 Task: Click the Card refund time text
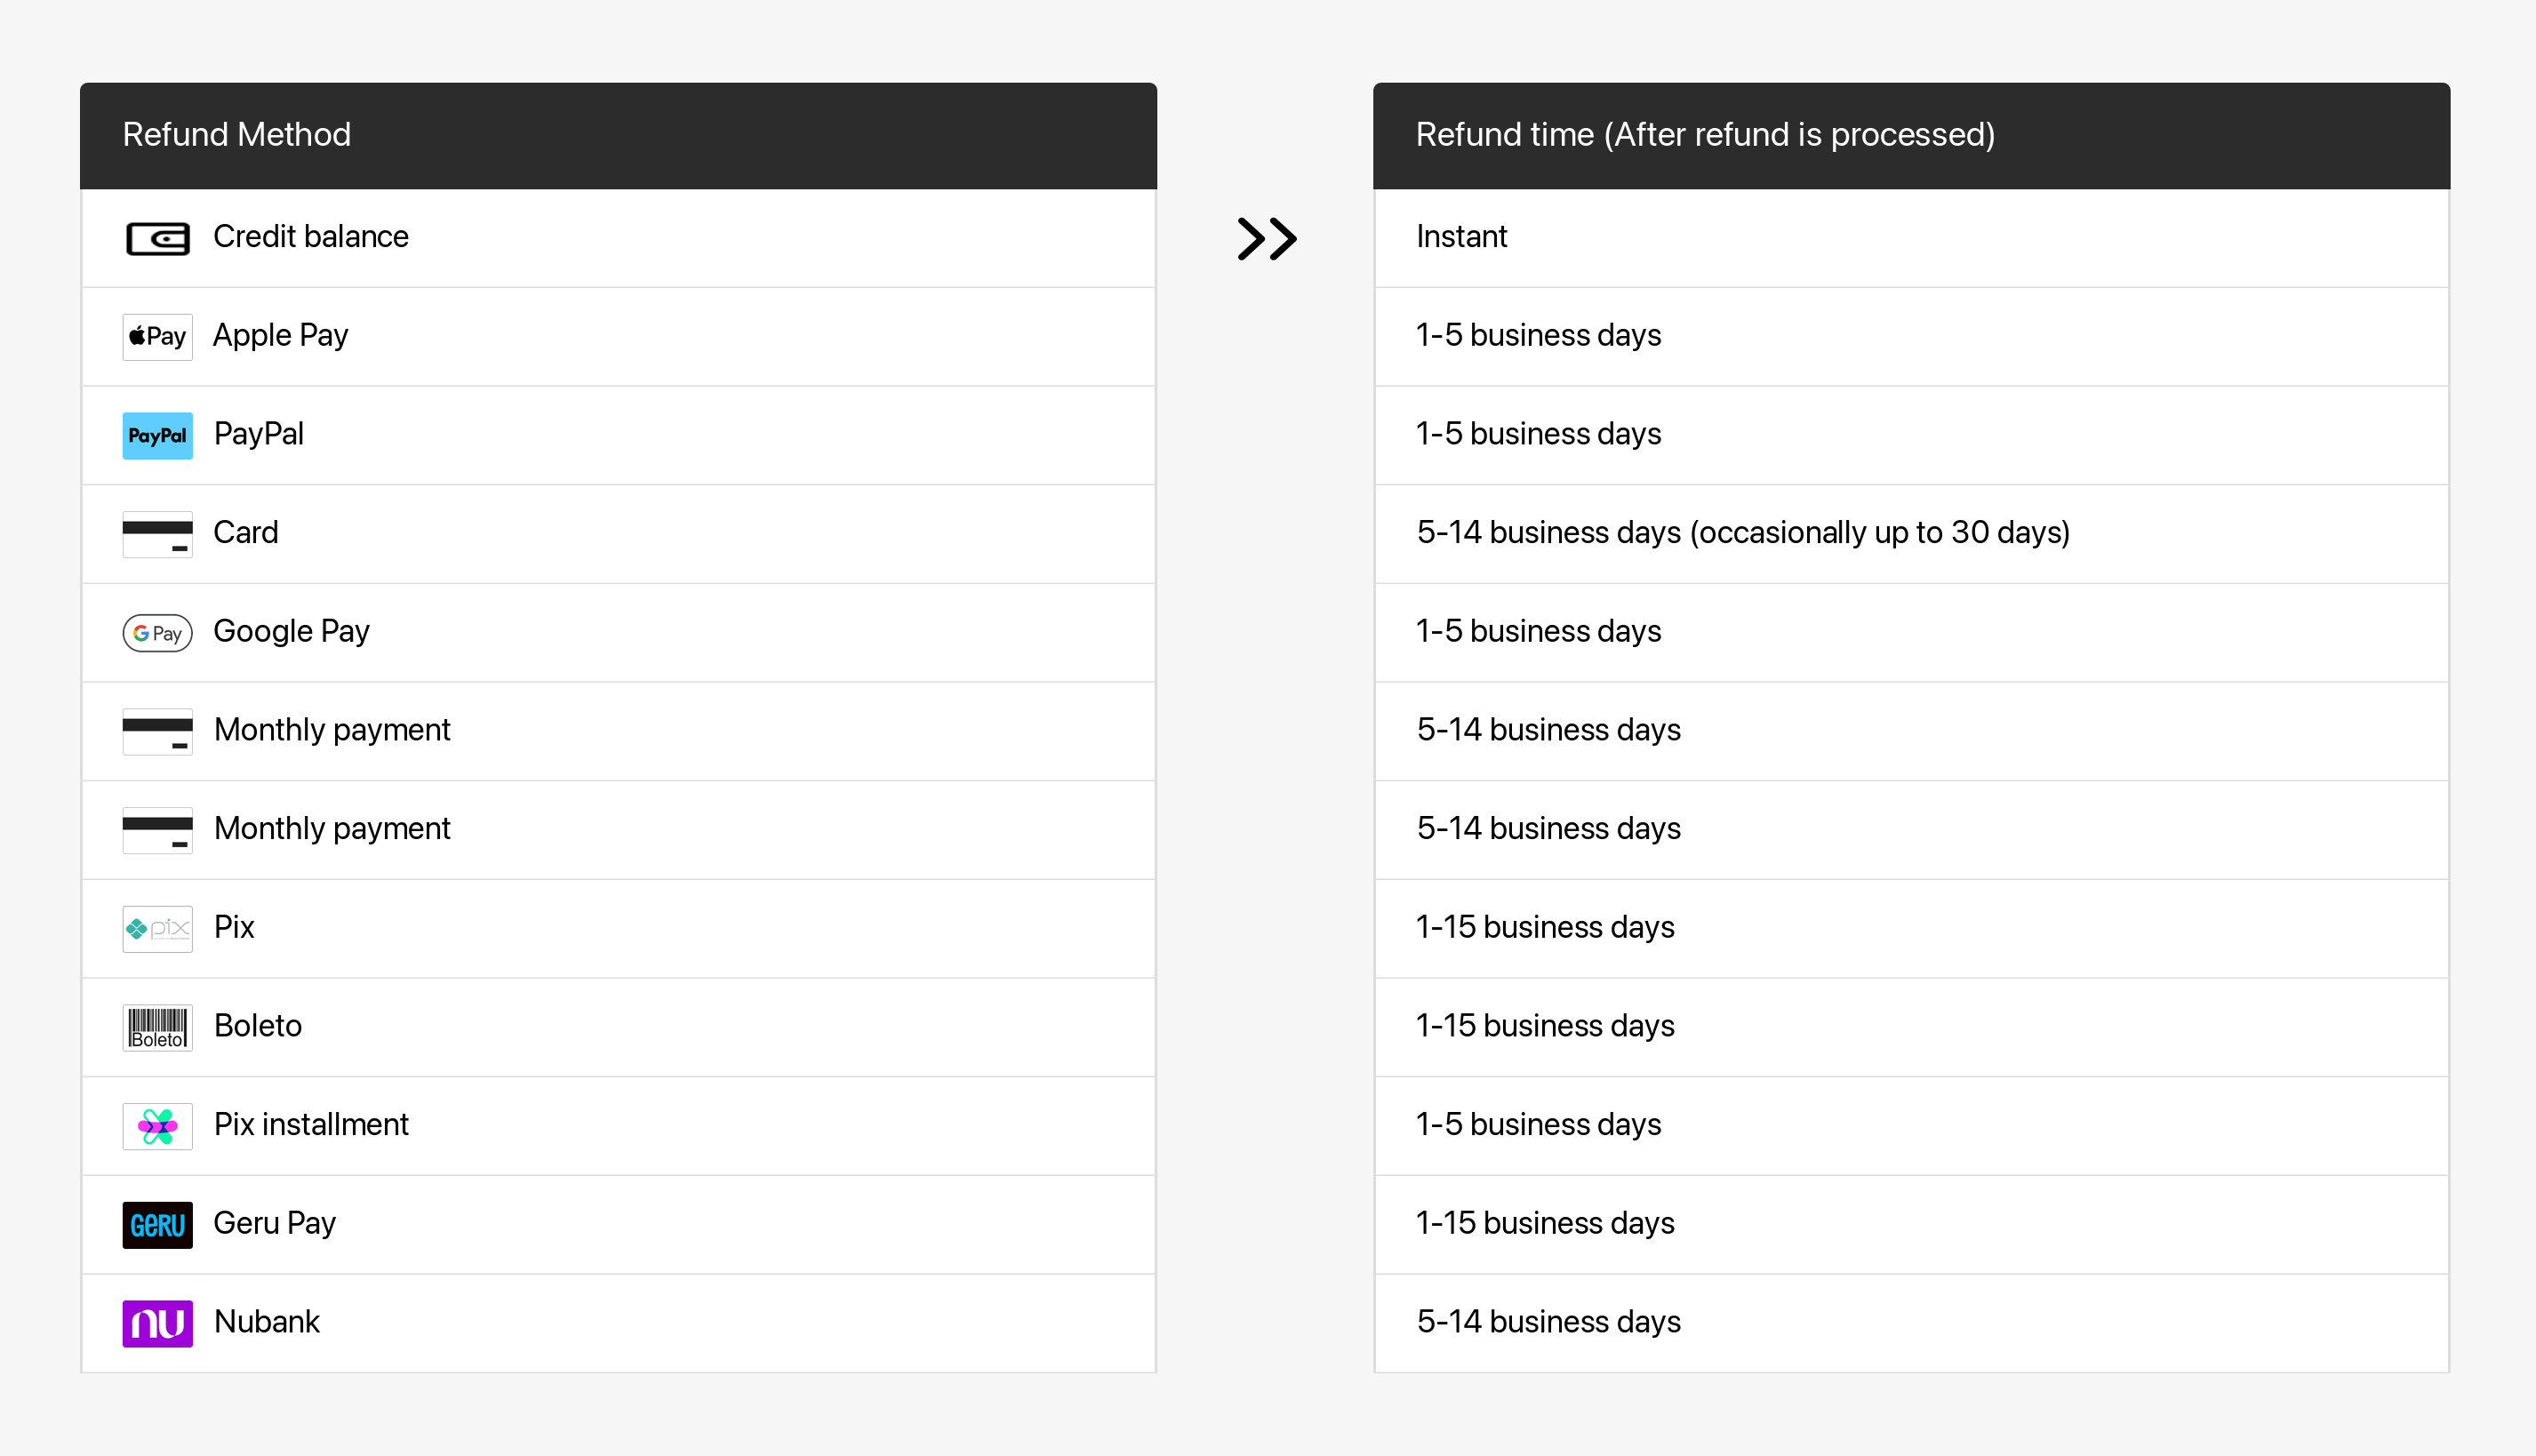tap(1742, 533)
